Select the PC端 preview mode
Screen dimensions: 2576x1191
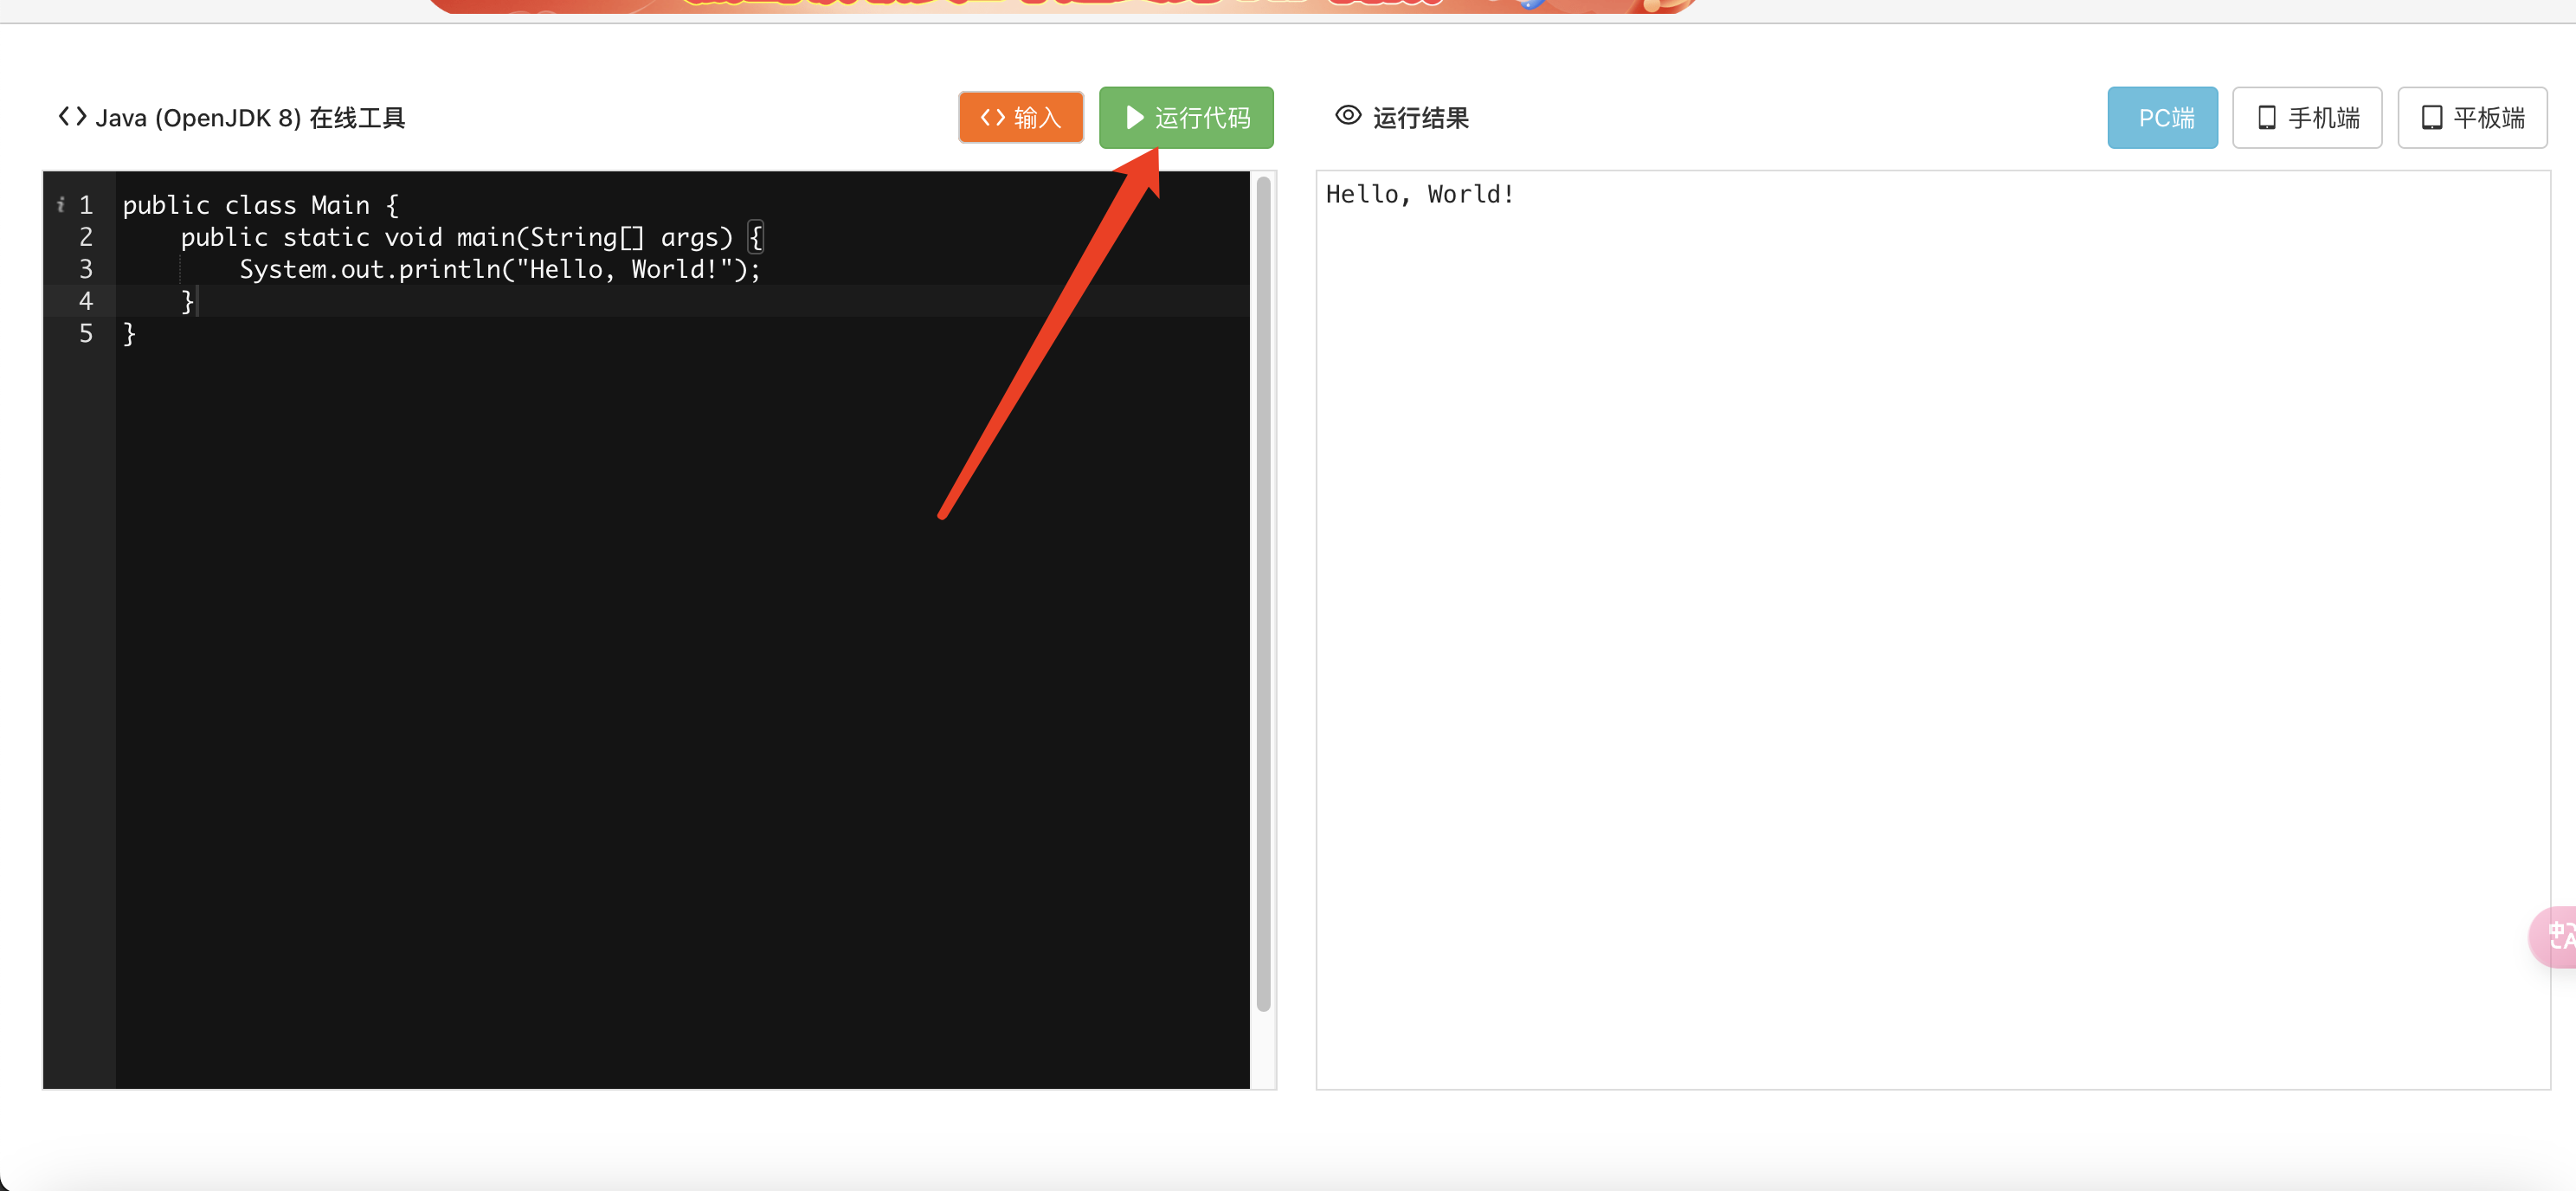[x=2162, y=118]
